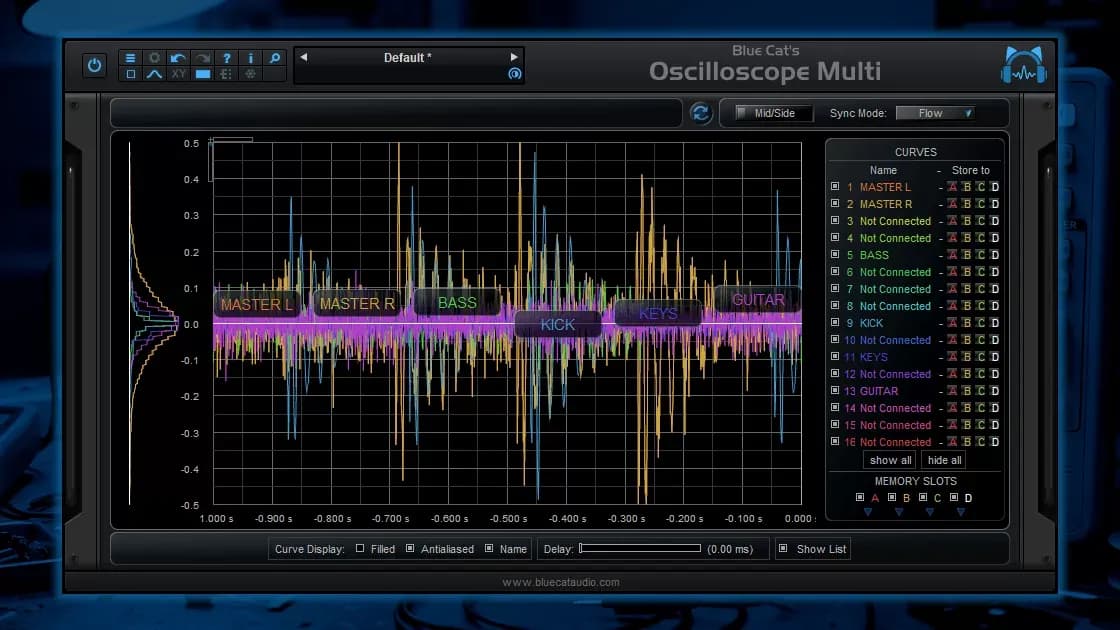Open the Default preset name menu

[408, 58]
